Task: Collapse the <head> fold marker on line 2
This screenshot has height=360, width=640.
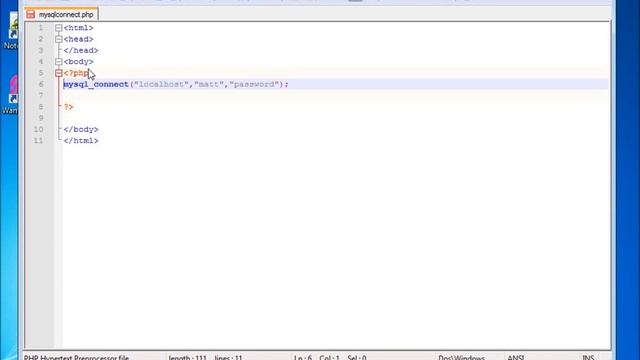Action: (x=58, y=39)
